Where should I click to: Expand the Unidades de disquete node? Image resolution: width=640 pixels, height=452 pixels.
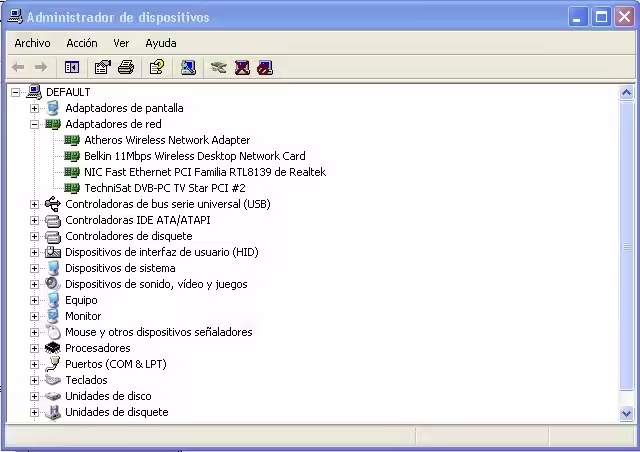pyautogui.click(x=35, y=412)
